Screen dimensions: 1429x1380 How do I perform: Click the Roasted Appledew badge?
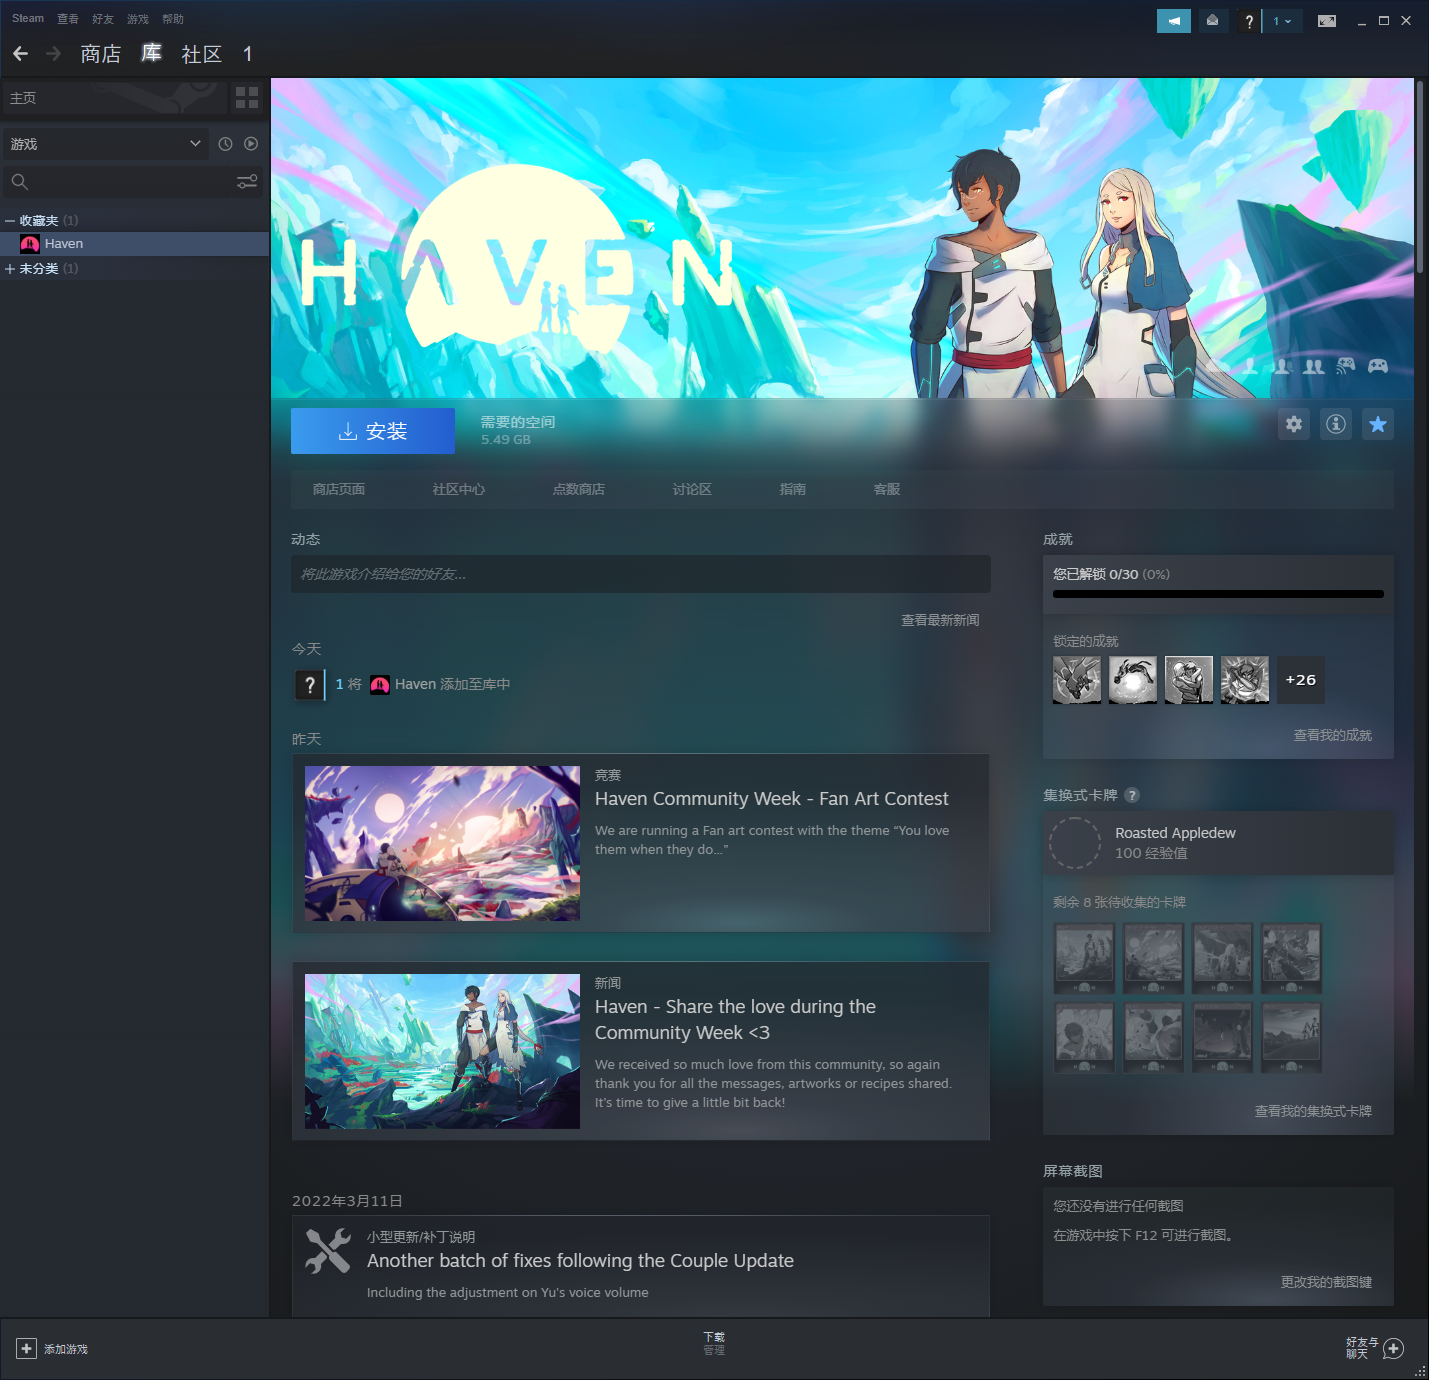[x=1218, y=843]
